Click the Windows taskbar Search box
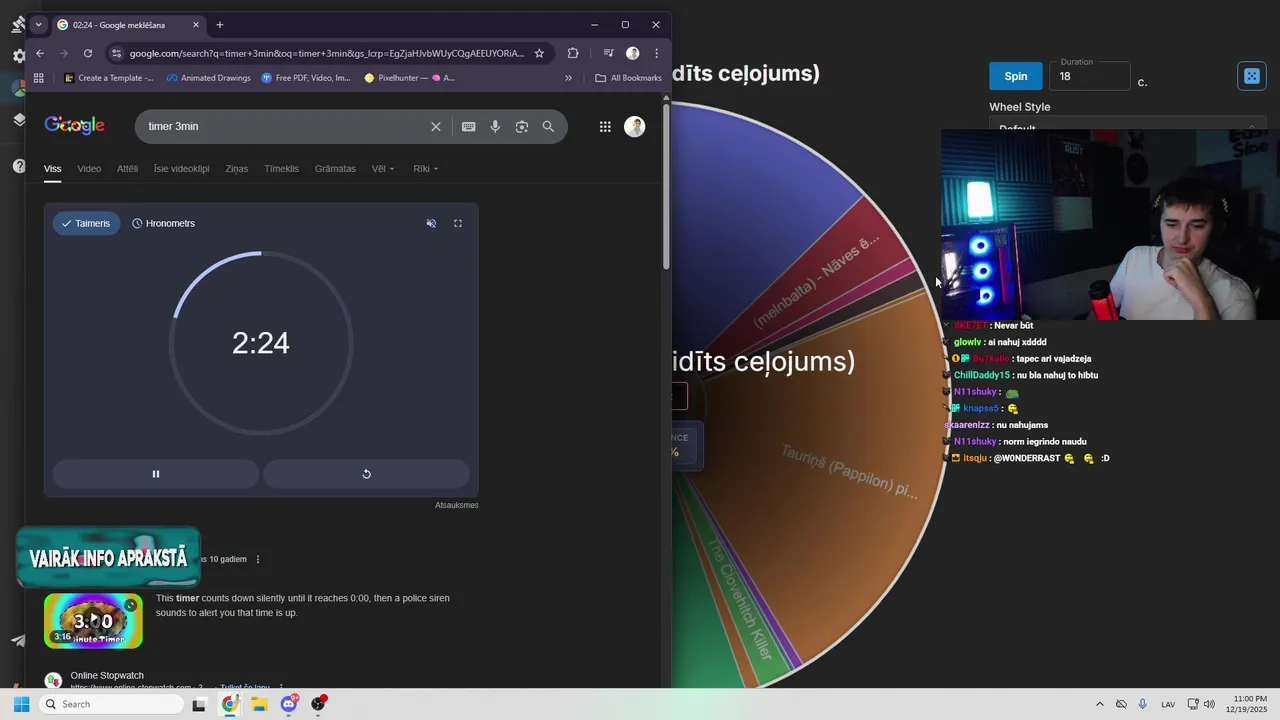1280x720 pixels. 112,704
